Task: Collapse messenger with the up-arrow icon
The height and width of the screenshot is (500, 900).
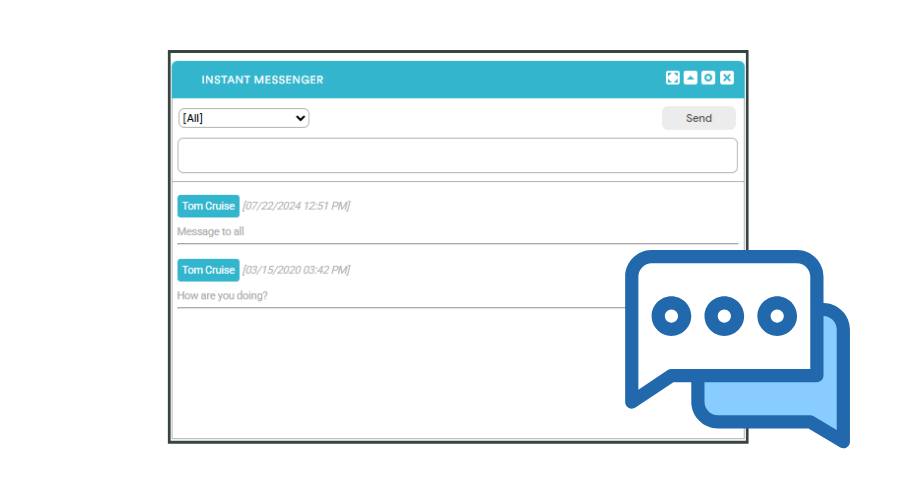Action: click(x=690, y=77)
